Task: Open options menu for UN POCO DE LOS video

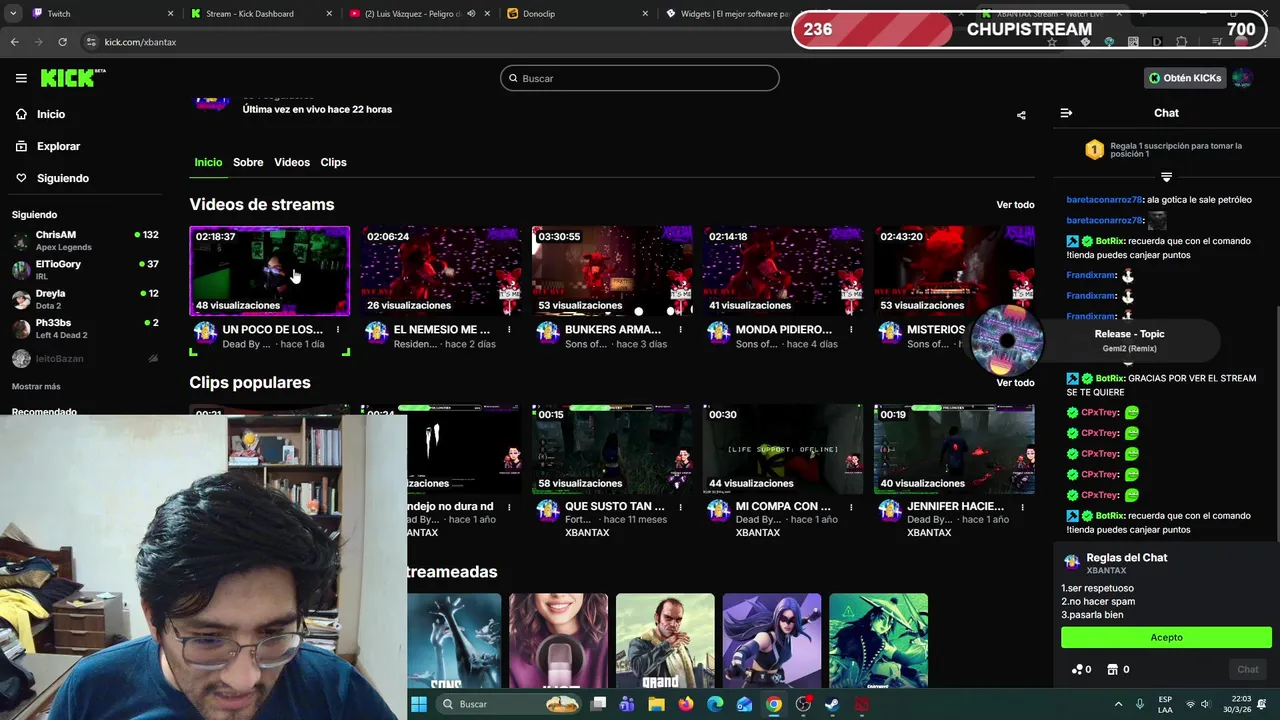Action: pos(338,329)
